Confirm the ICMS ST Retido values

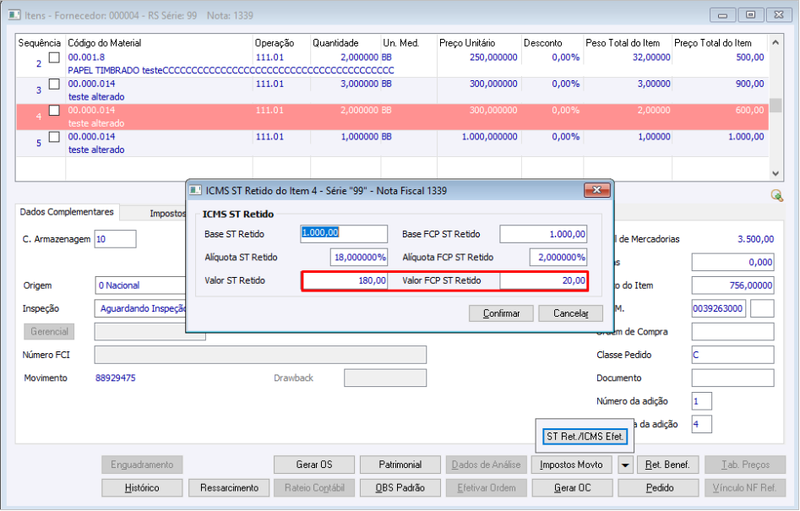tap(501, 313)
